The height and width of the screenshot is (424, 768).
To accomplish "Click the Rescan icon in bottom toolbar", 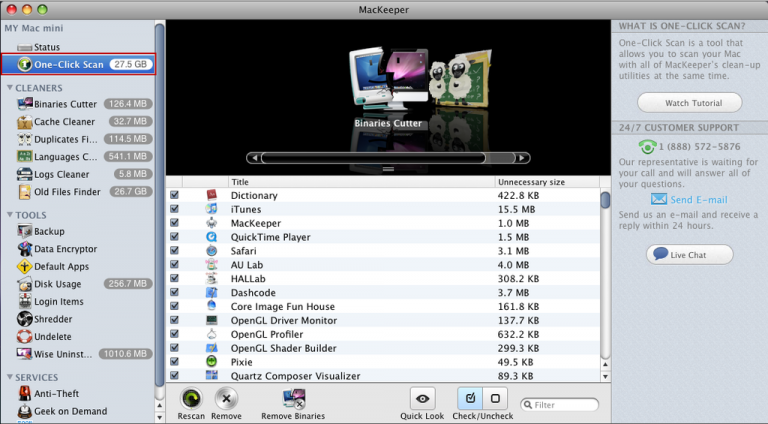I will click(190, 398).
